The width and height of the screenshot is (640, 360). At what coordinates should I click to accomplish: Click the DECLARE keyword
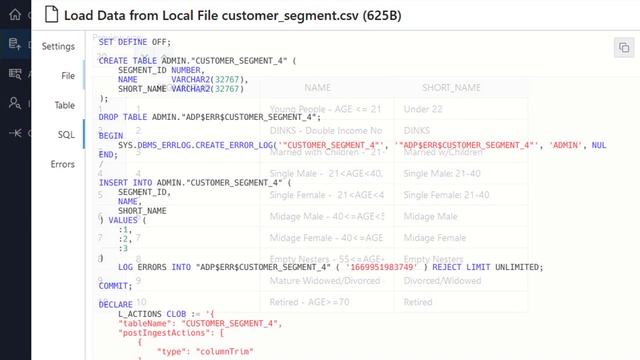click(x=116, y=304)
